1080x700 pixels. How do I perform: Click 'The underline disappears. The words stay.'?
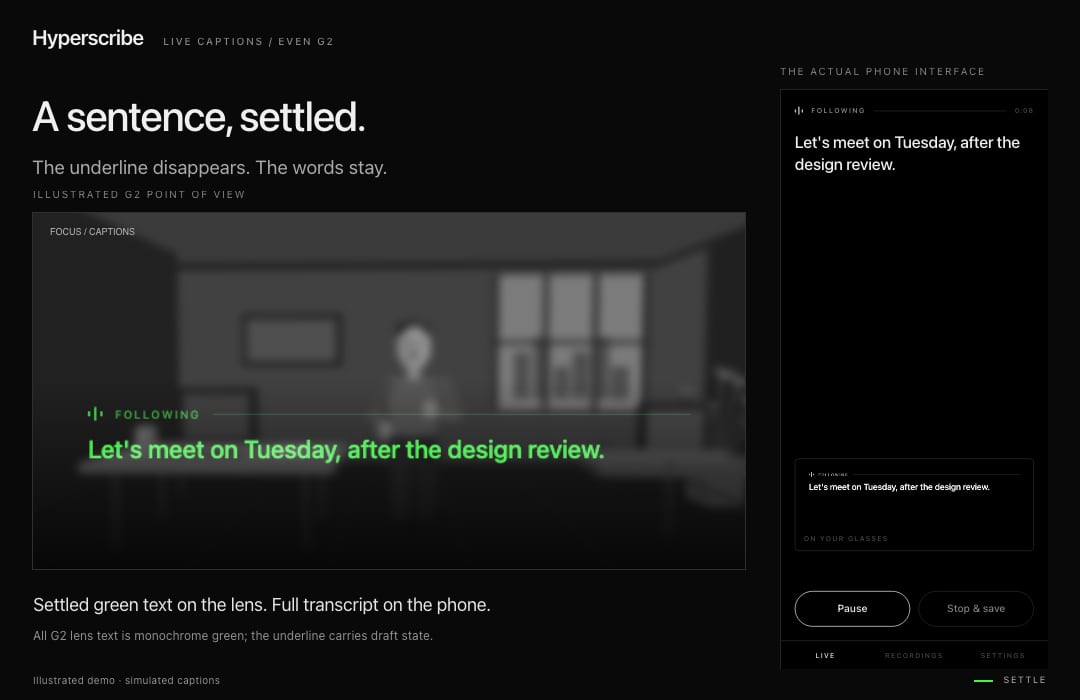[x=209, y=167]
